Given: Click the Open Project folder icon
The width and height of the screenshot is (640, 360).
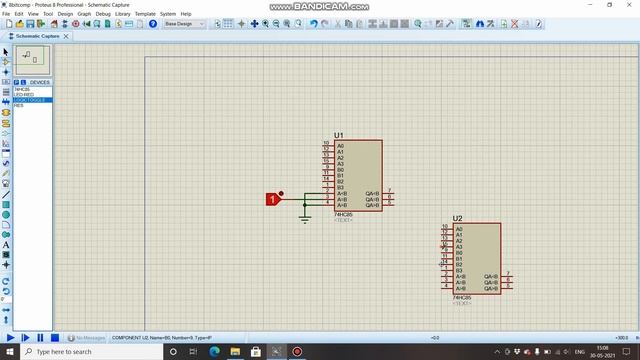Looking at the screenshot, I should click(x=20, y=24).
